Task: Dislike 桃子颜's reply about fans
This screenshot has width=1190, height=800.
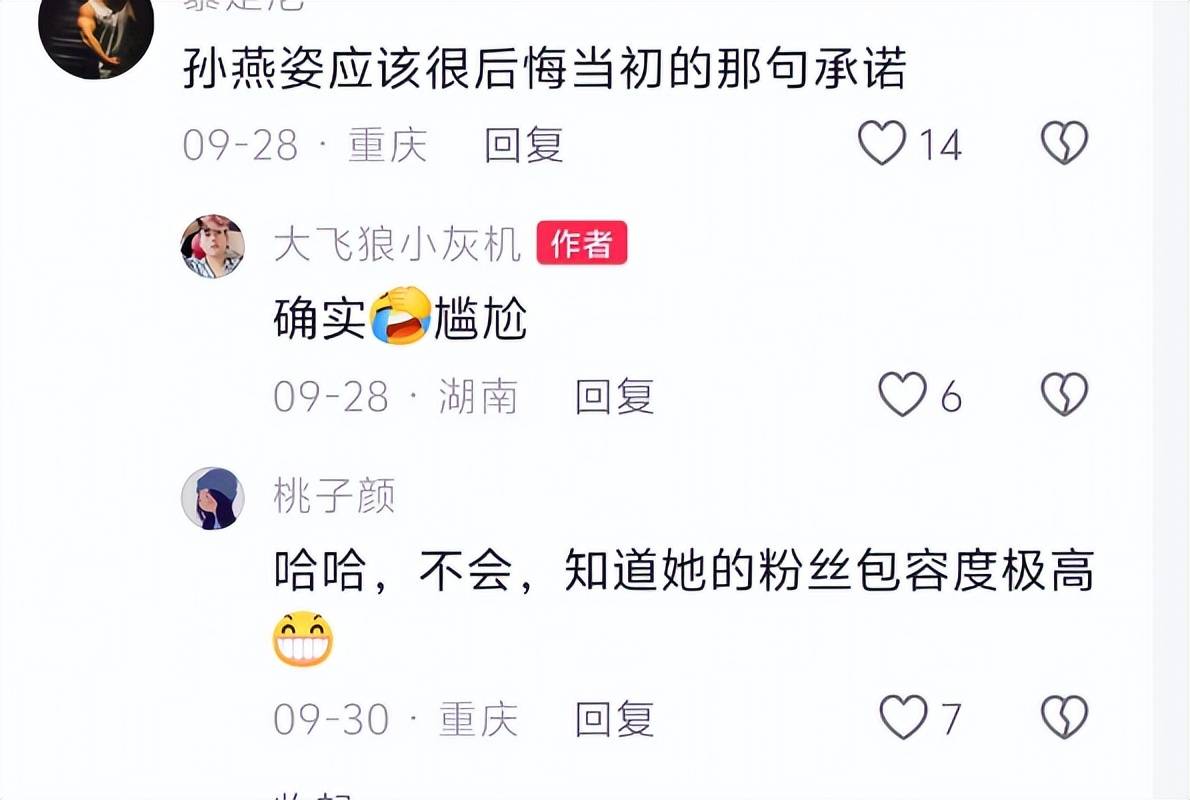Action: point(1064,717)
